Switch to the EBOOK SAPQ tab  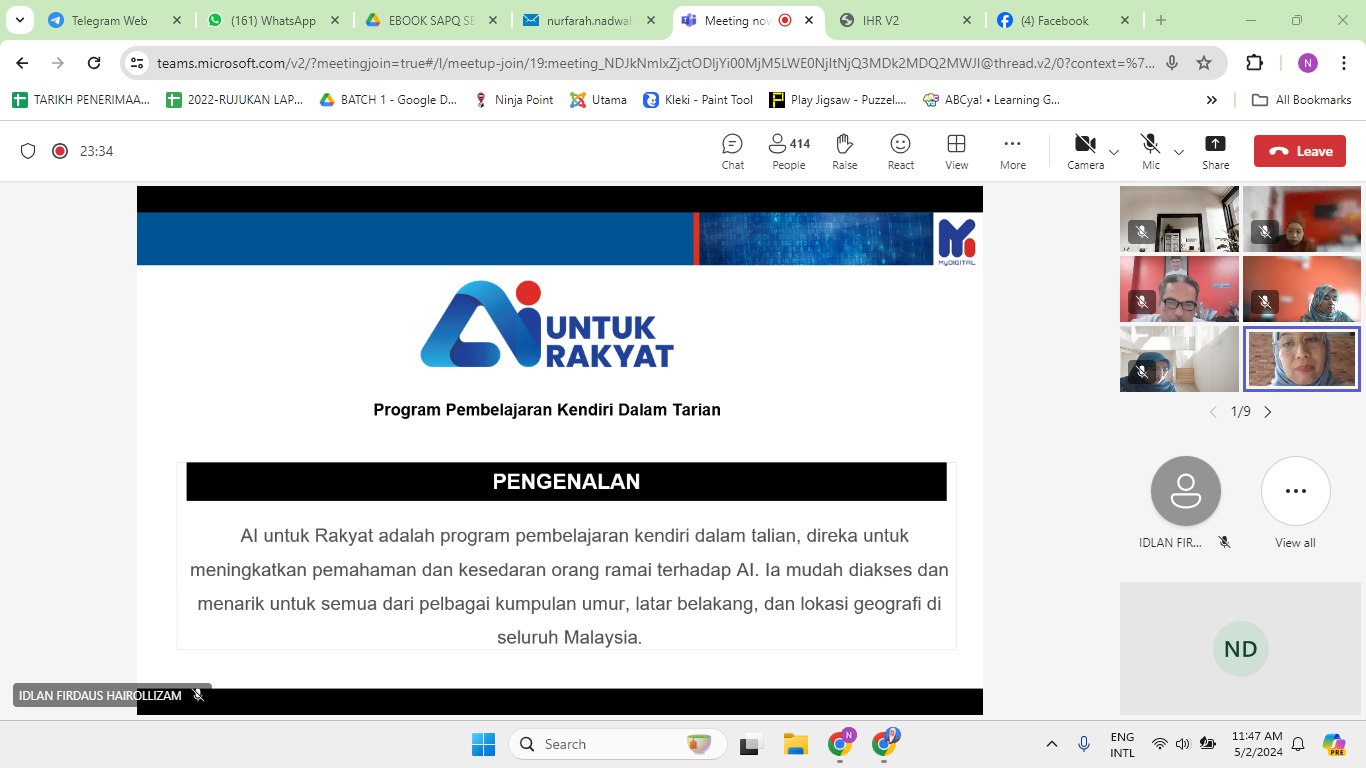(x=431, y=20)
